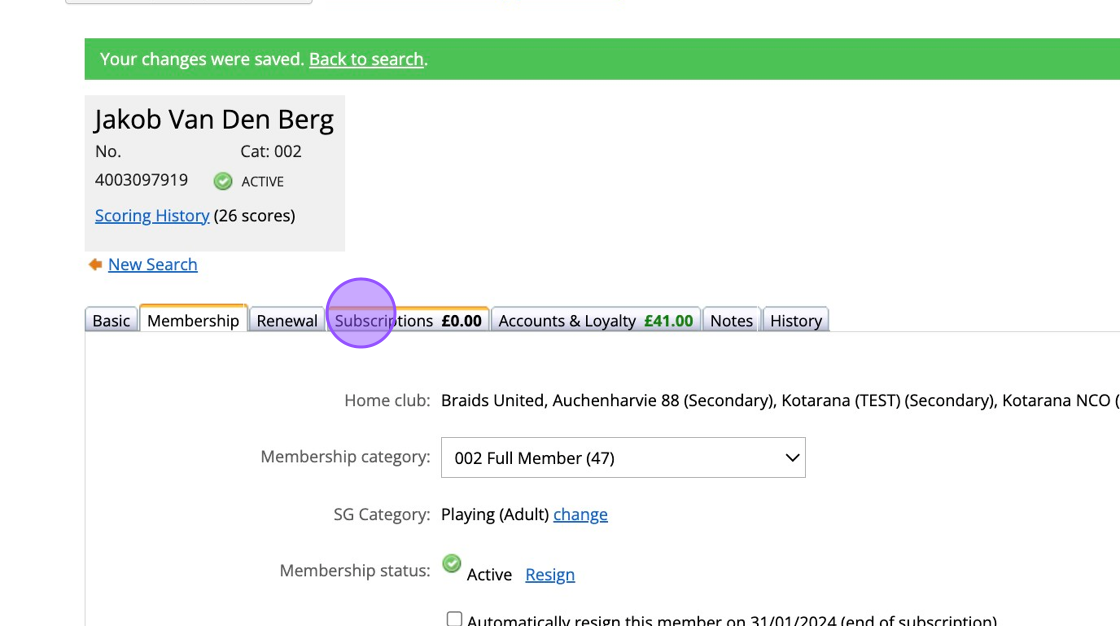Click the green check icon beside Membership status
Screen dimensions: 1120x626
point(452,564)
